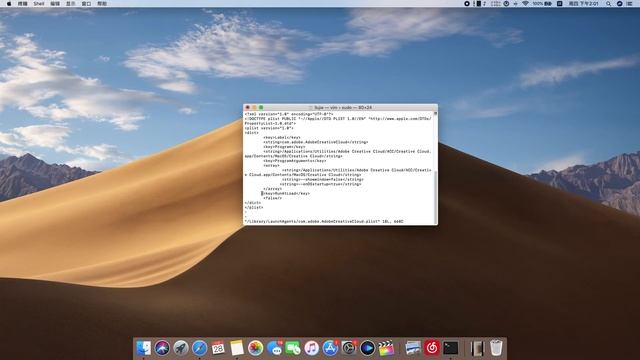
Task: Open System Preferences gear icon
Action: [x=349, y=348]
